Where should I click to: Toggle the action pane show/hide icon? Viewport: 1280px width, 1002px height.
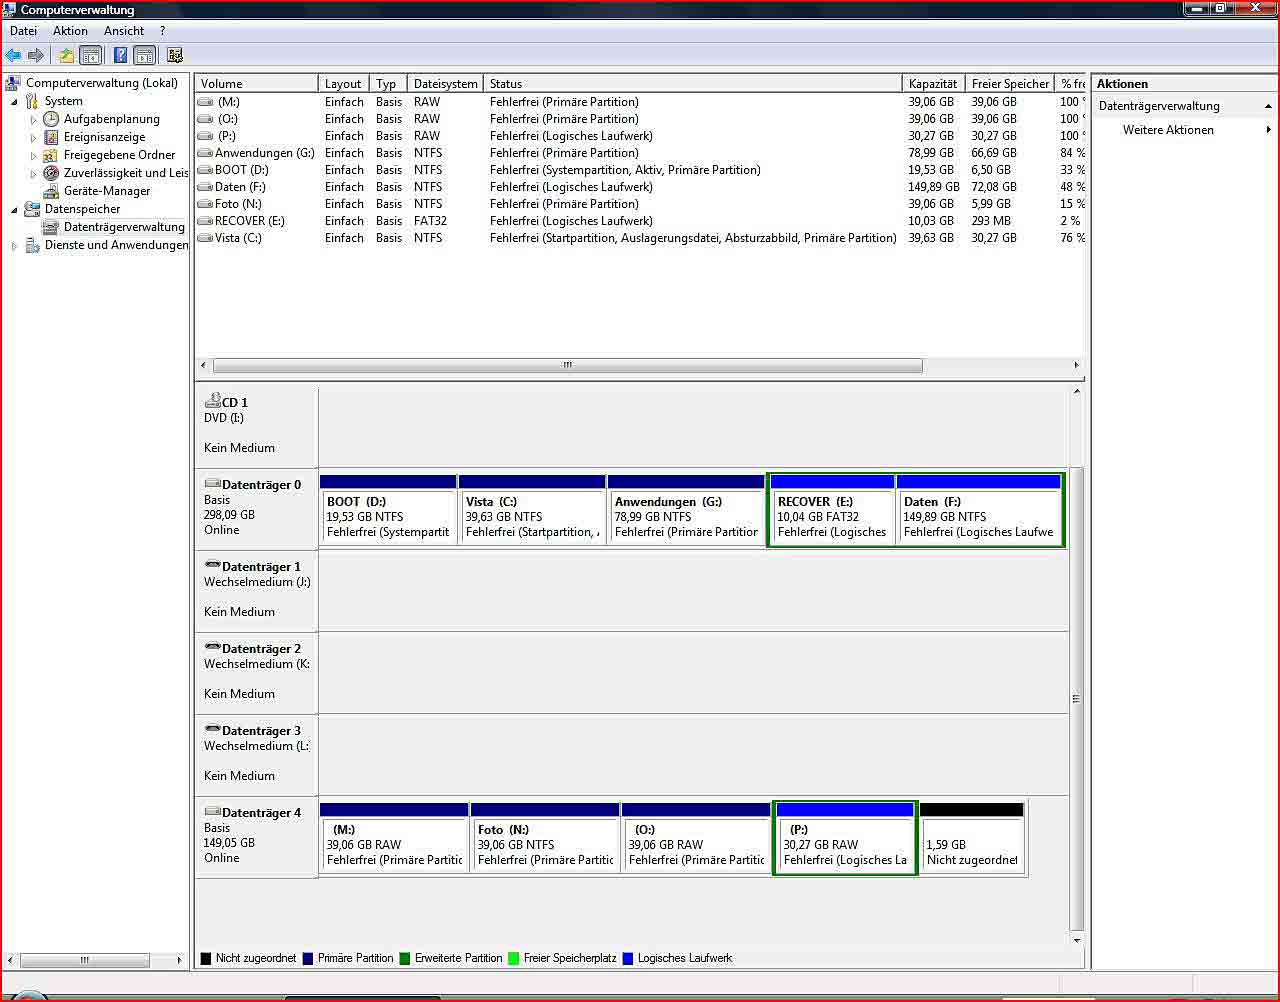pyautogui.click(x=144, y=56)
